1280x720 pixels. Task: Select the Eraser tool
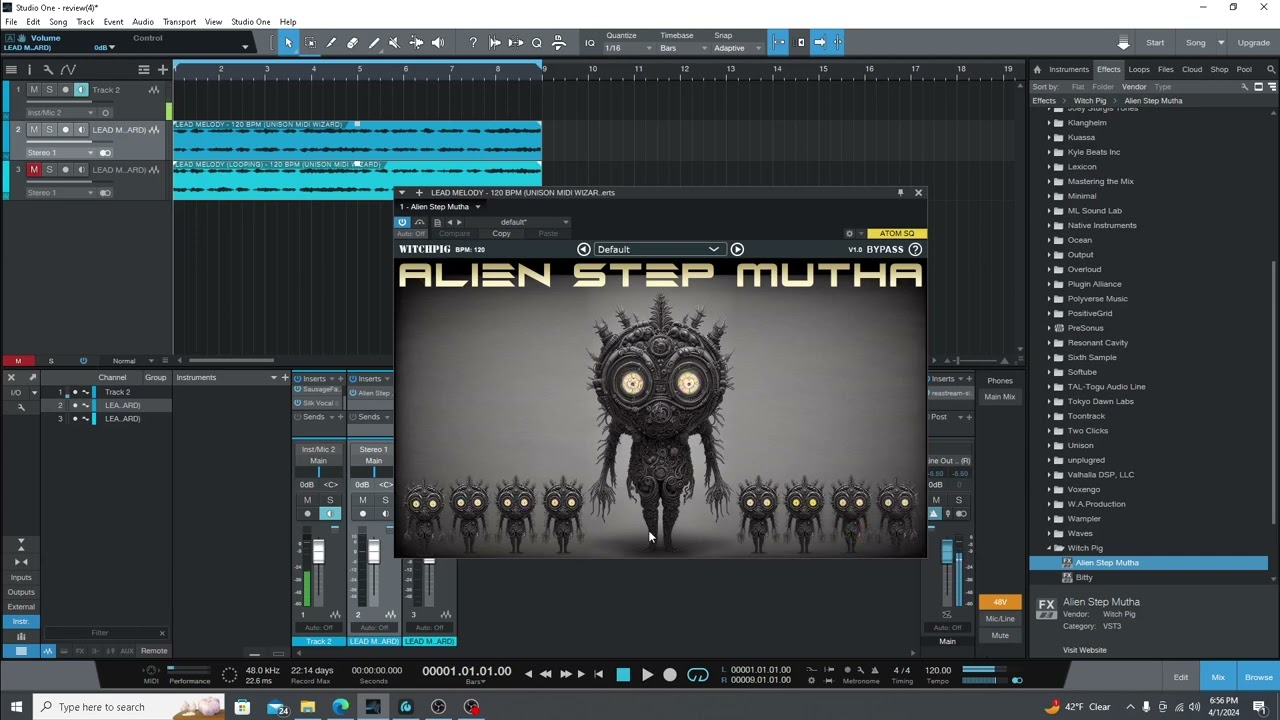click(x=352, y=43)
